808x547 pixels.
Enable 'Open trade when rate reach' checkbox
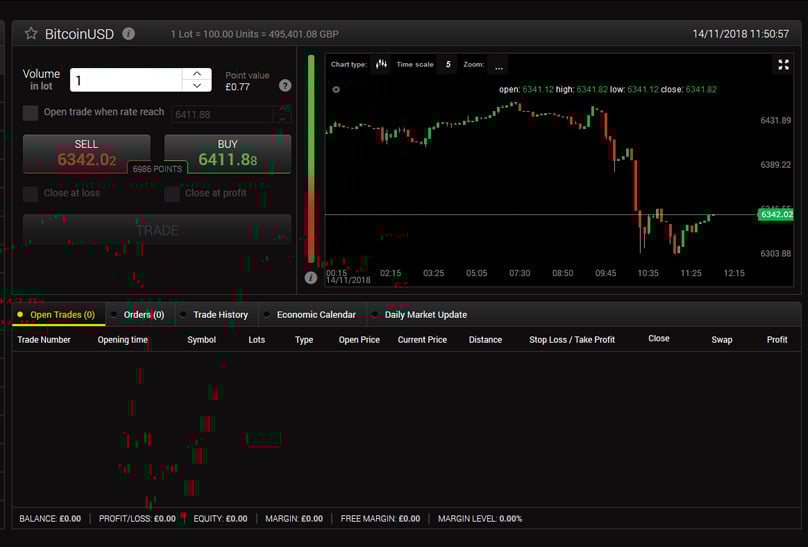coord(31,113)
